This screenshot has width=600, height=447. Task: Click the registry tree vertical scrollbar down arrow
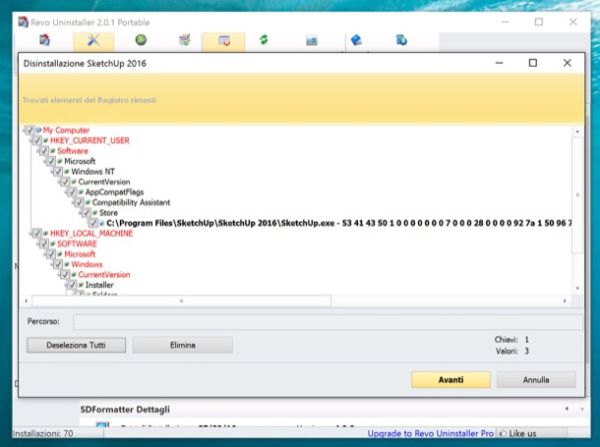[x=577, y=288]
